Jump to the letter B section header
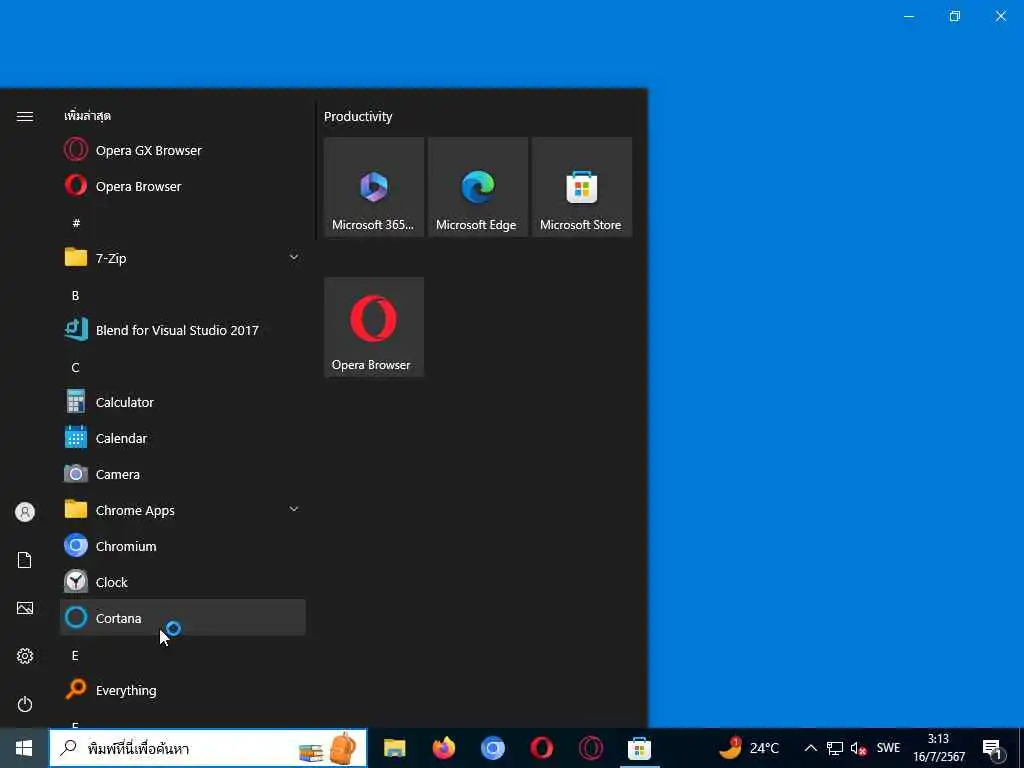 pyautogui.click(x=75, y=296)
